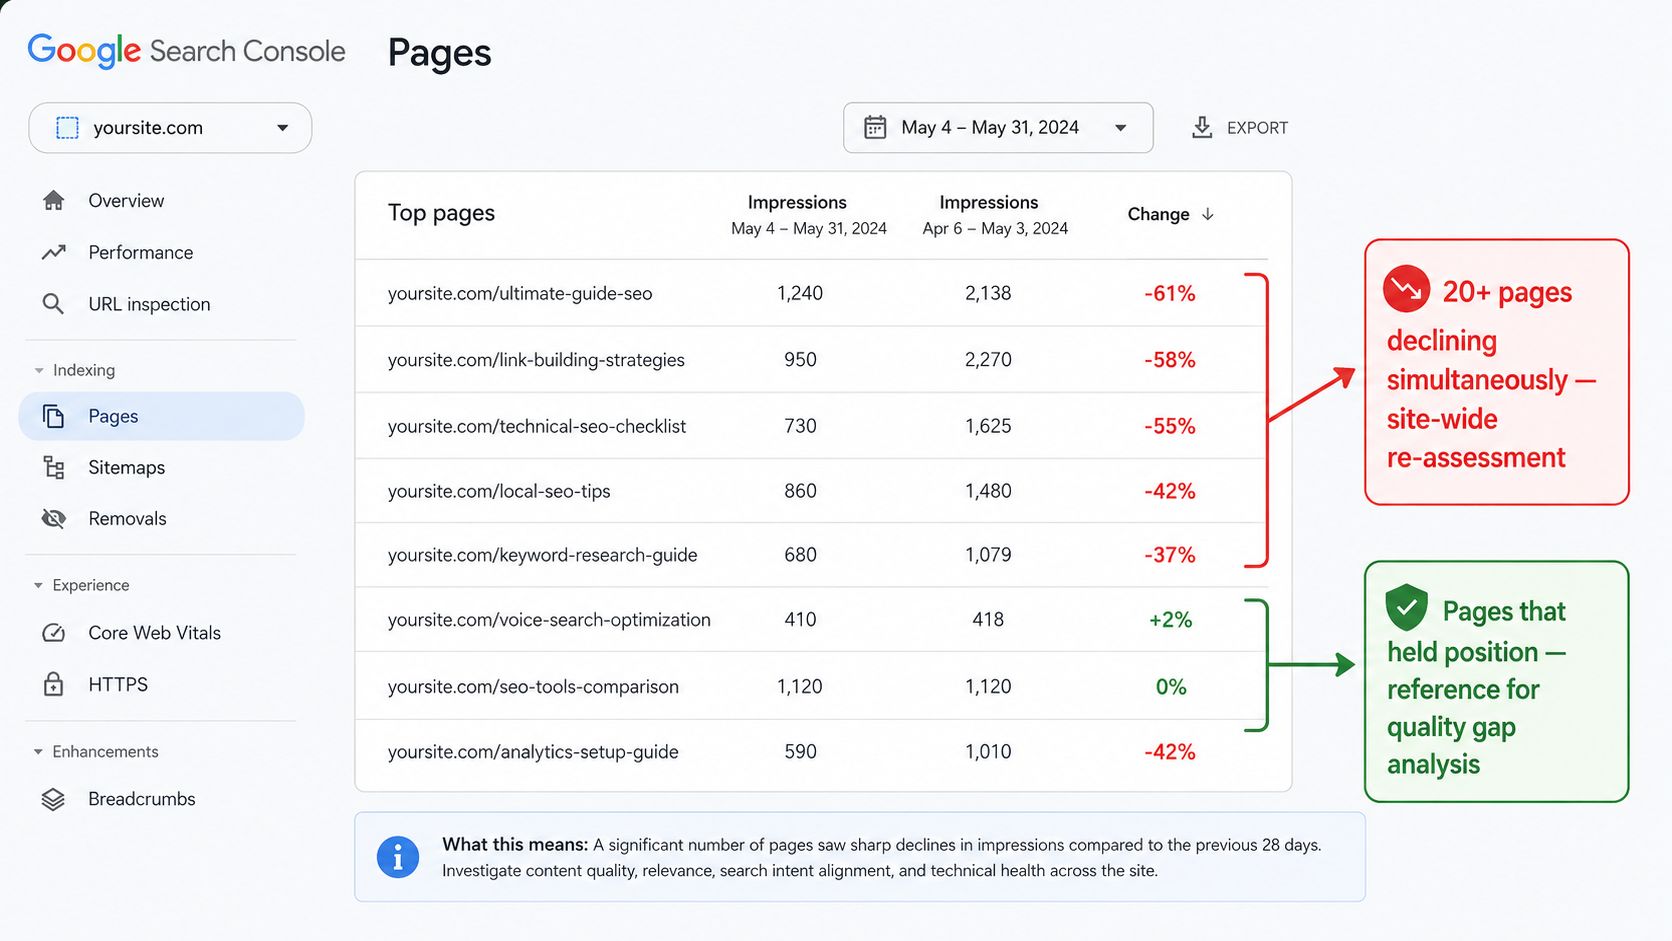Click the property icon beside yoursite.com
The image size is (1672, 941).
tap(67, 128)
